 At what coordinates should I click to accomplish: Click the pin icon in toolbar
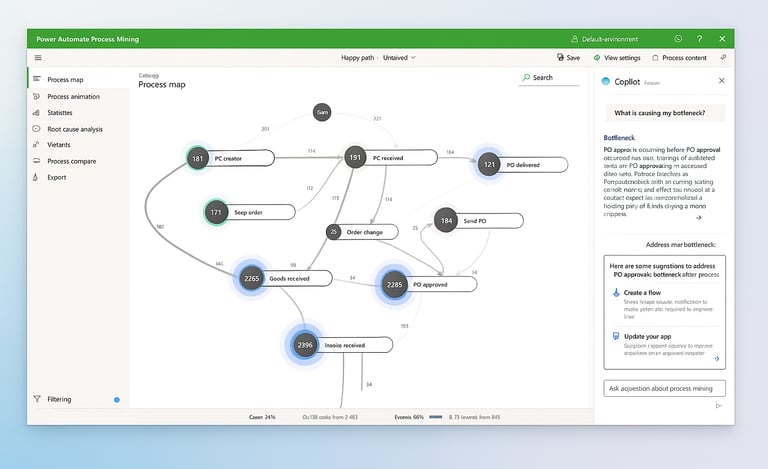coord(723,57)
